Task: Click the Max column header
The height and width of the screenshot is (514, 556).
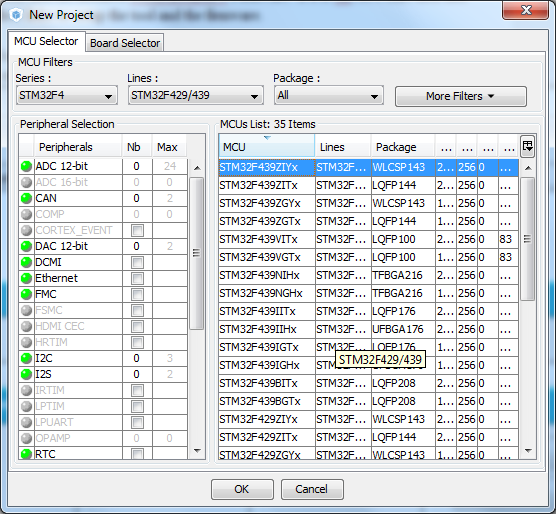Action: (169, 147)
